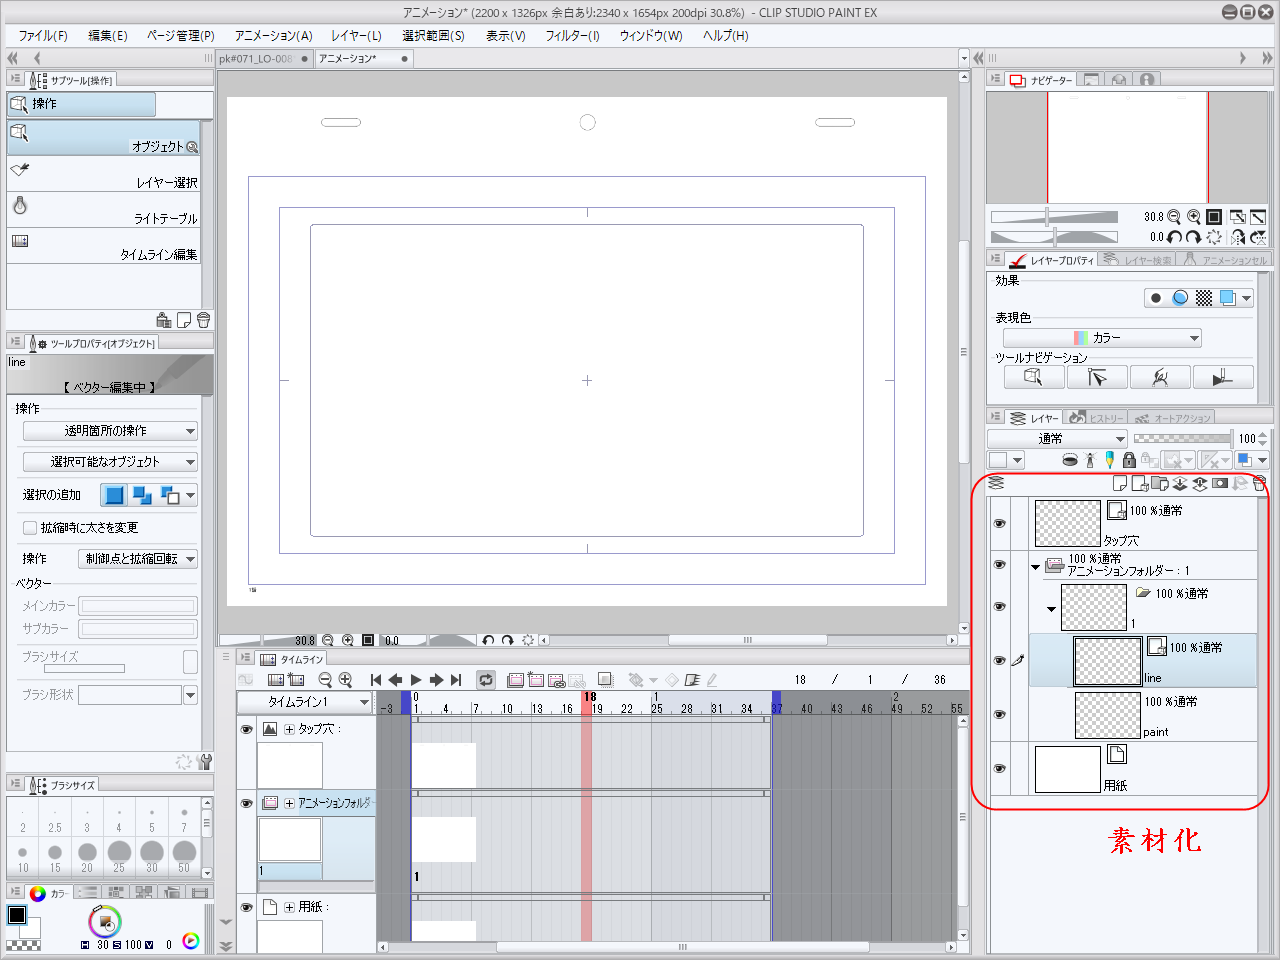
Task: Click the Object tool navigation button
Action: 1034,377
